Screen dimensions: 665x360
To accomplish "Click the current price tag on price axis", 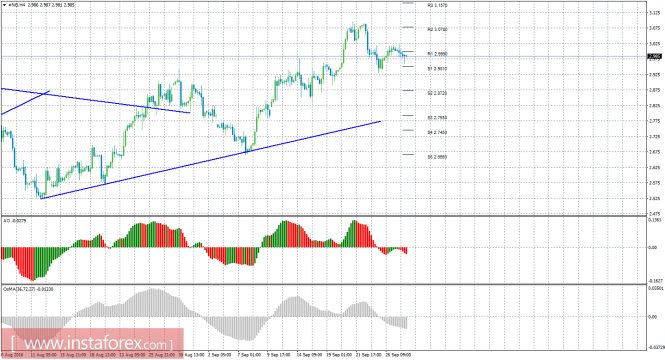I will pyautogui.click(x=654, y=56).
